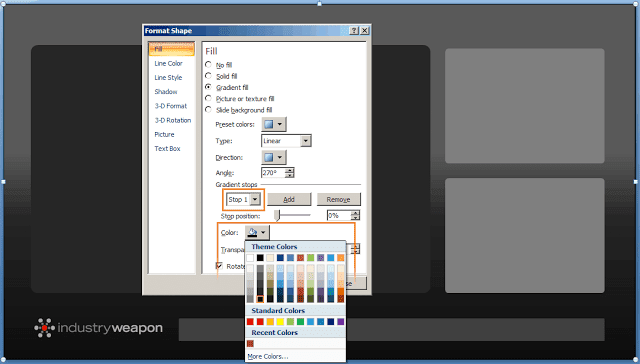
Task: Choose the yellow standard color
Action: 280,322
